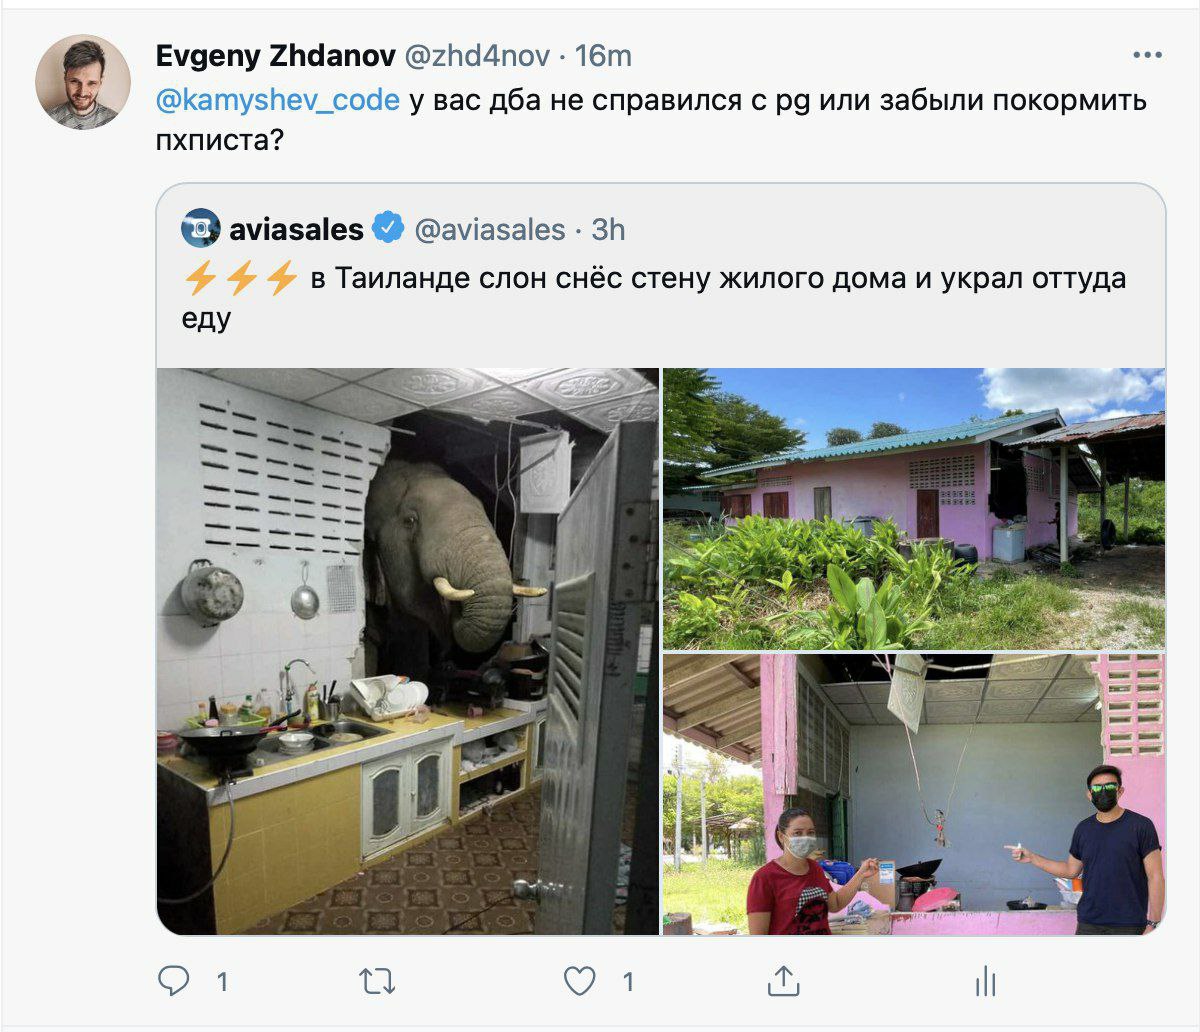
Task: Like the tweet with heart icon
Action: 580,982
